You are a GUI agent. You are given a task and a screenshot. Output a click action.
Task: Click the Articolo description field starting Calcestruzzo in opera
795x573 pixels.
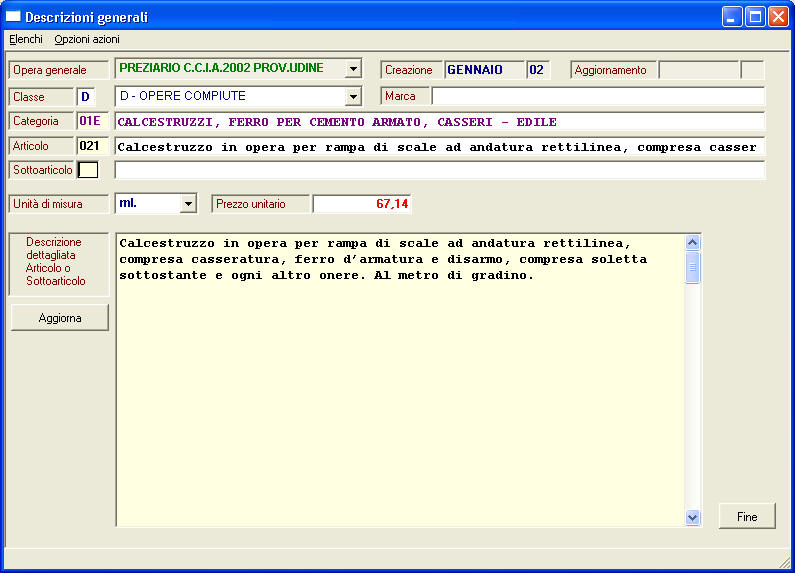pos(440,147)
